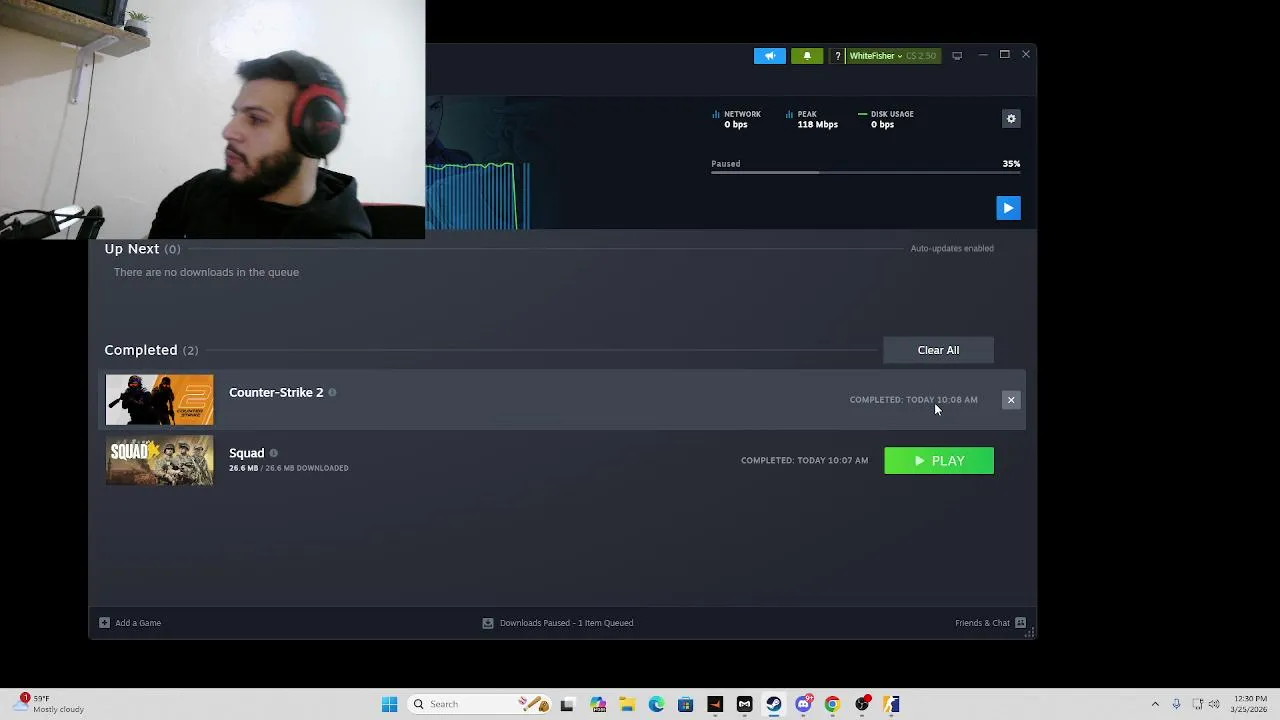Open Task View in the taskbar
This screenshot has height=720, width=1280.
click(x=567, y=704)
